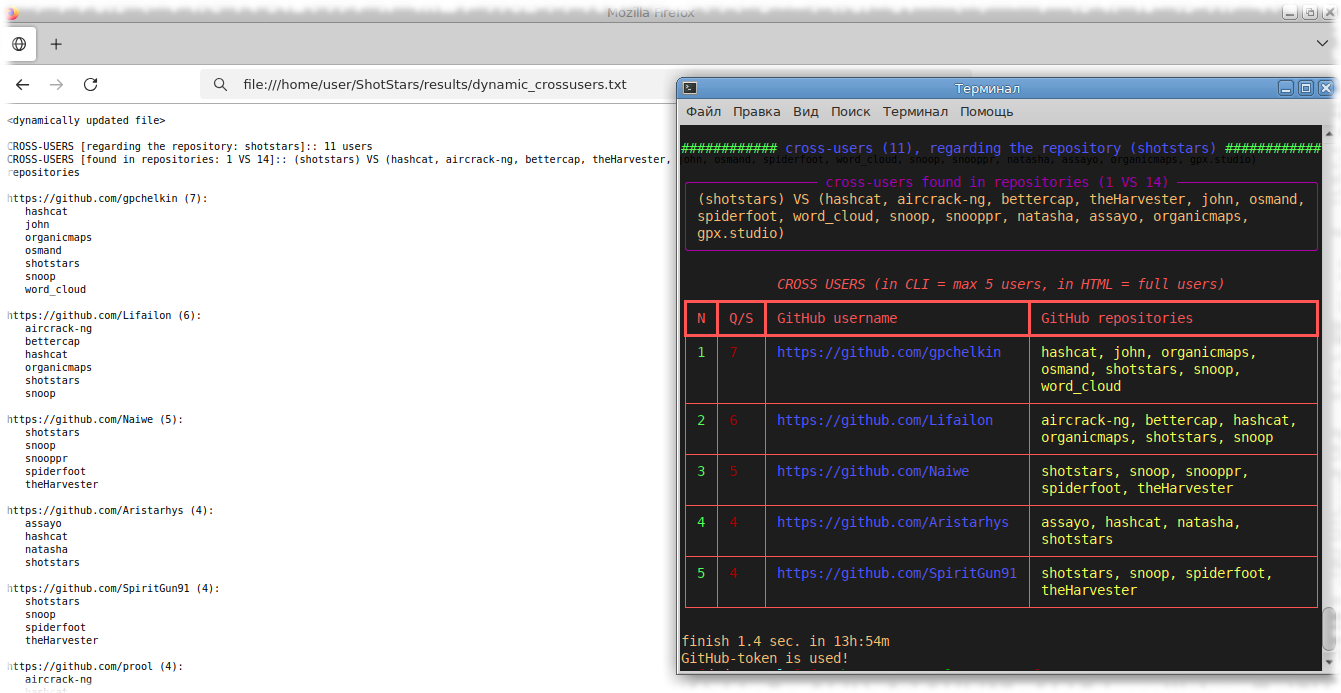Click 'word_cloud' under gpchelkin in the text file

(x=56, y=290)
